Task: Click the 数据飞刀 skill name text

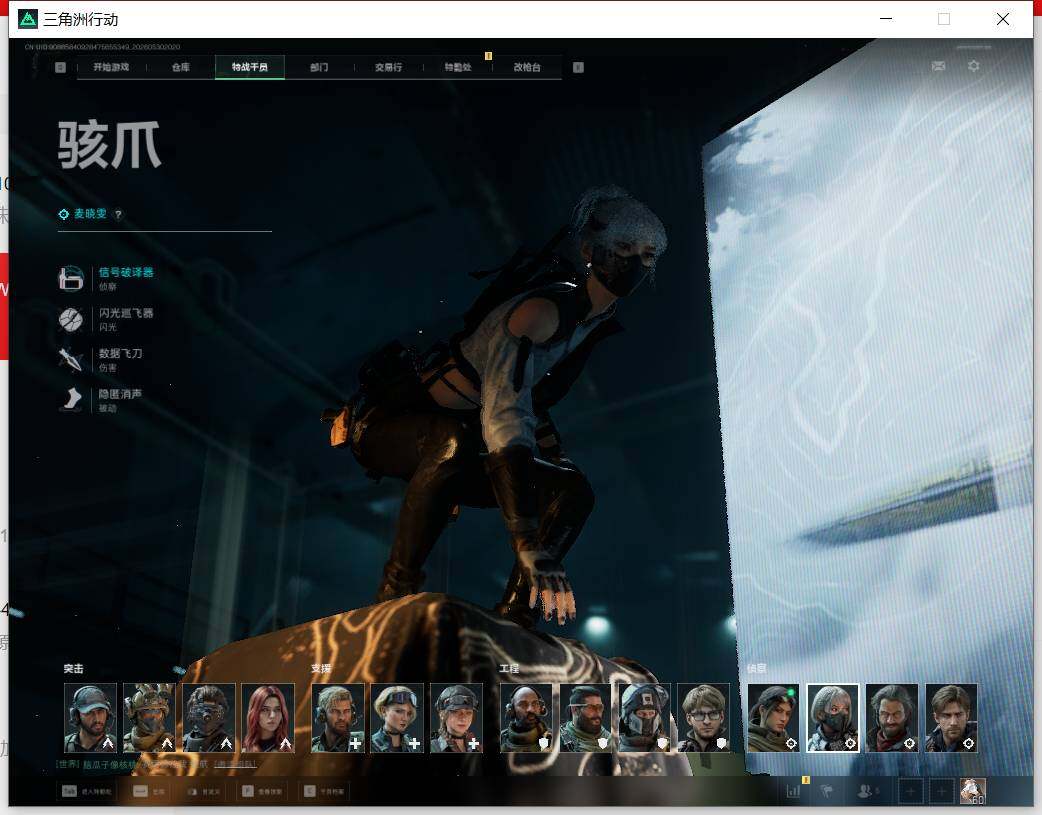Action: click(x=120, y=353)
